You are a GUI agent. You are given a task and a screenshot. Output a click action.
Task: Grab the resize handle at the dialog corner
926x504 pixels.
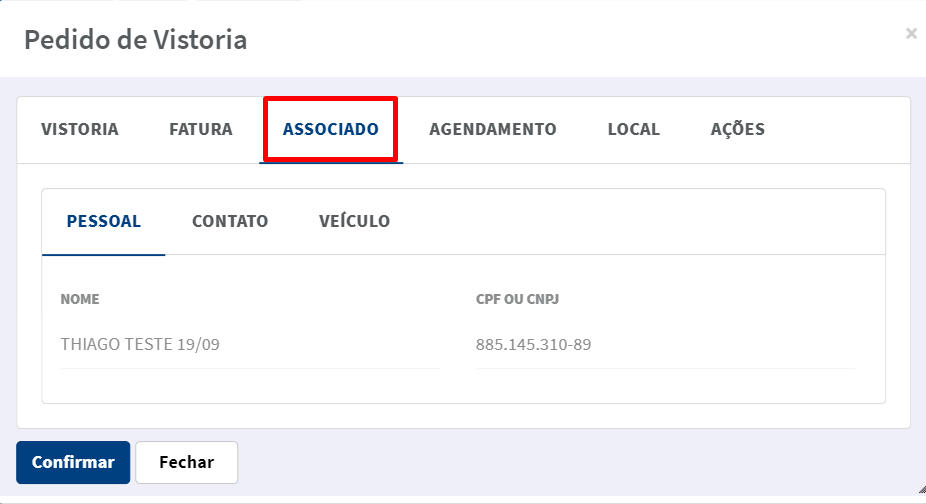coord(922,489)
